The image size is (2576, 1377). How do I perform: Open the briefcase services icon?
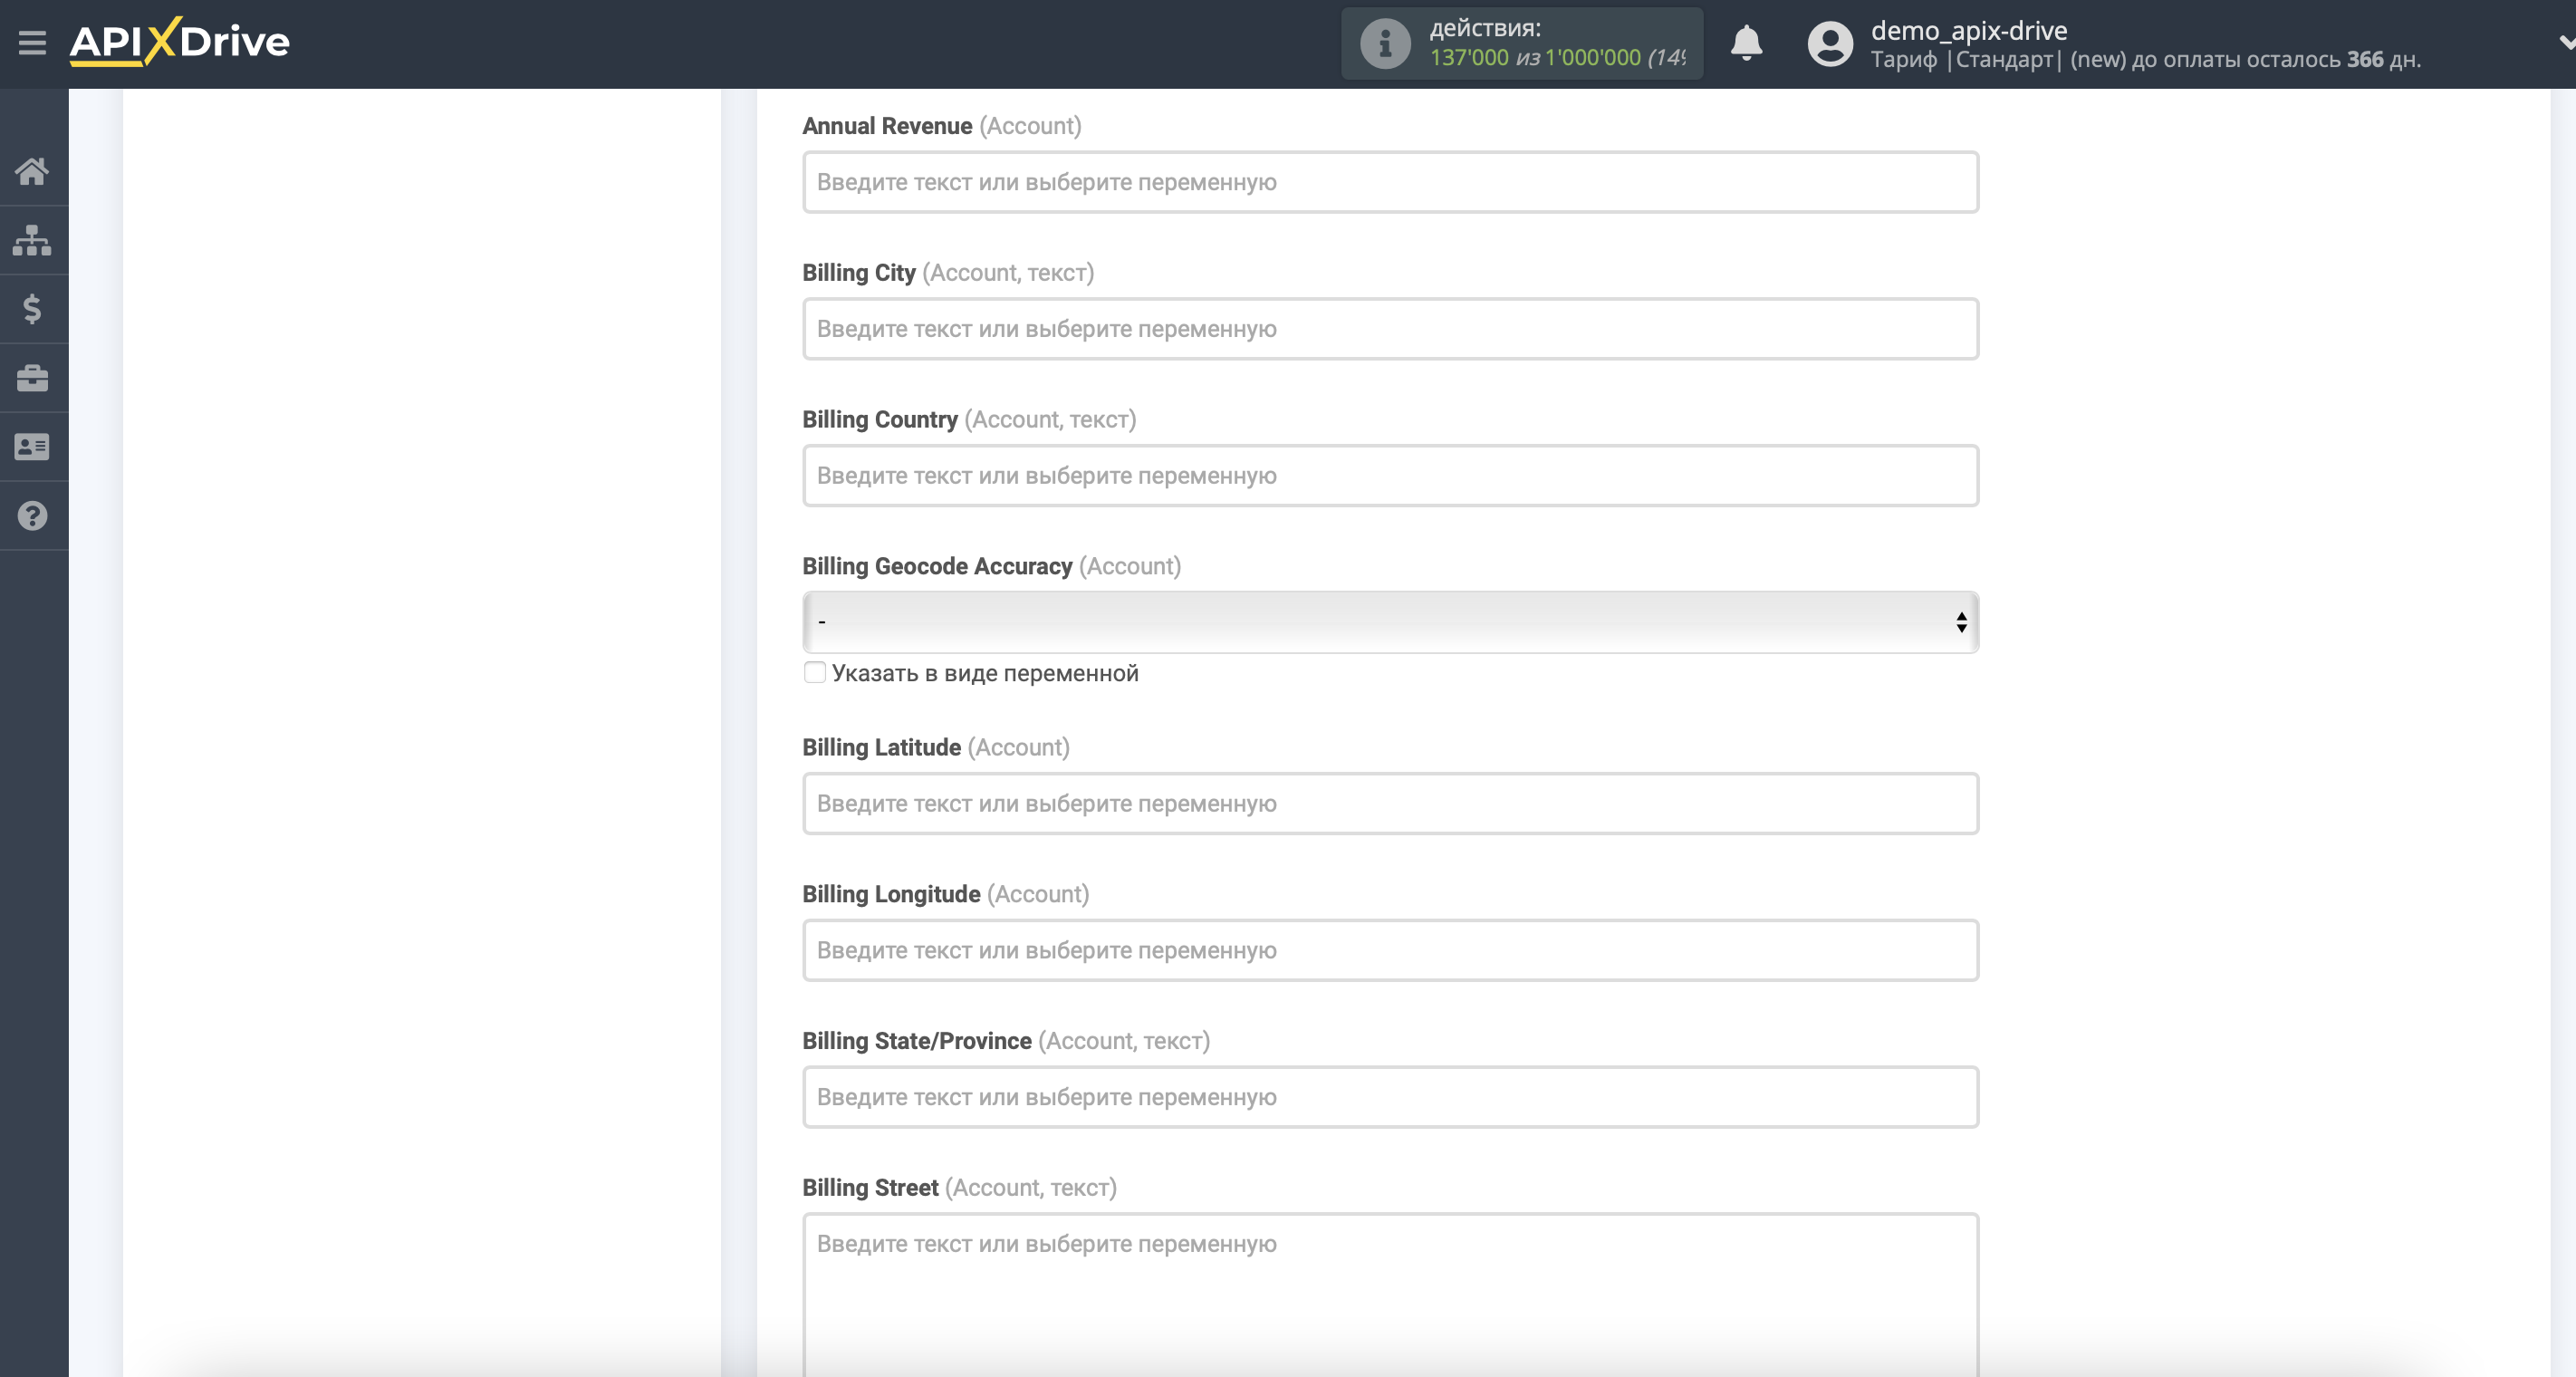click(x=32, y=378)
